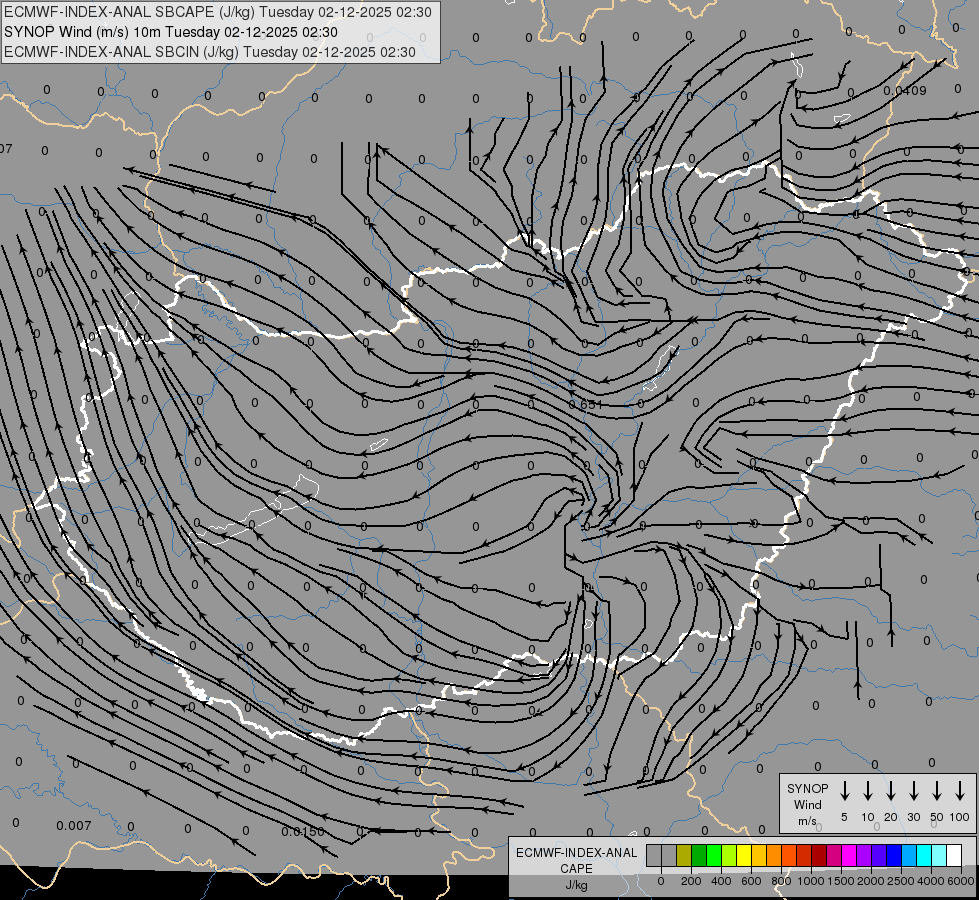Click the '0.0150' value on the map
979x900 pixels.
click(303, 832)
